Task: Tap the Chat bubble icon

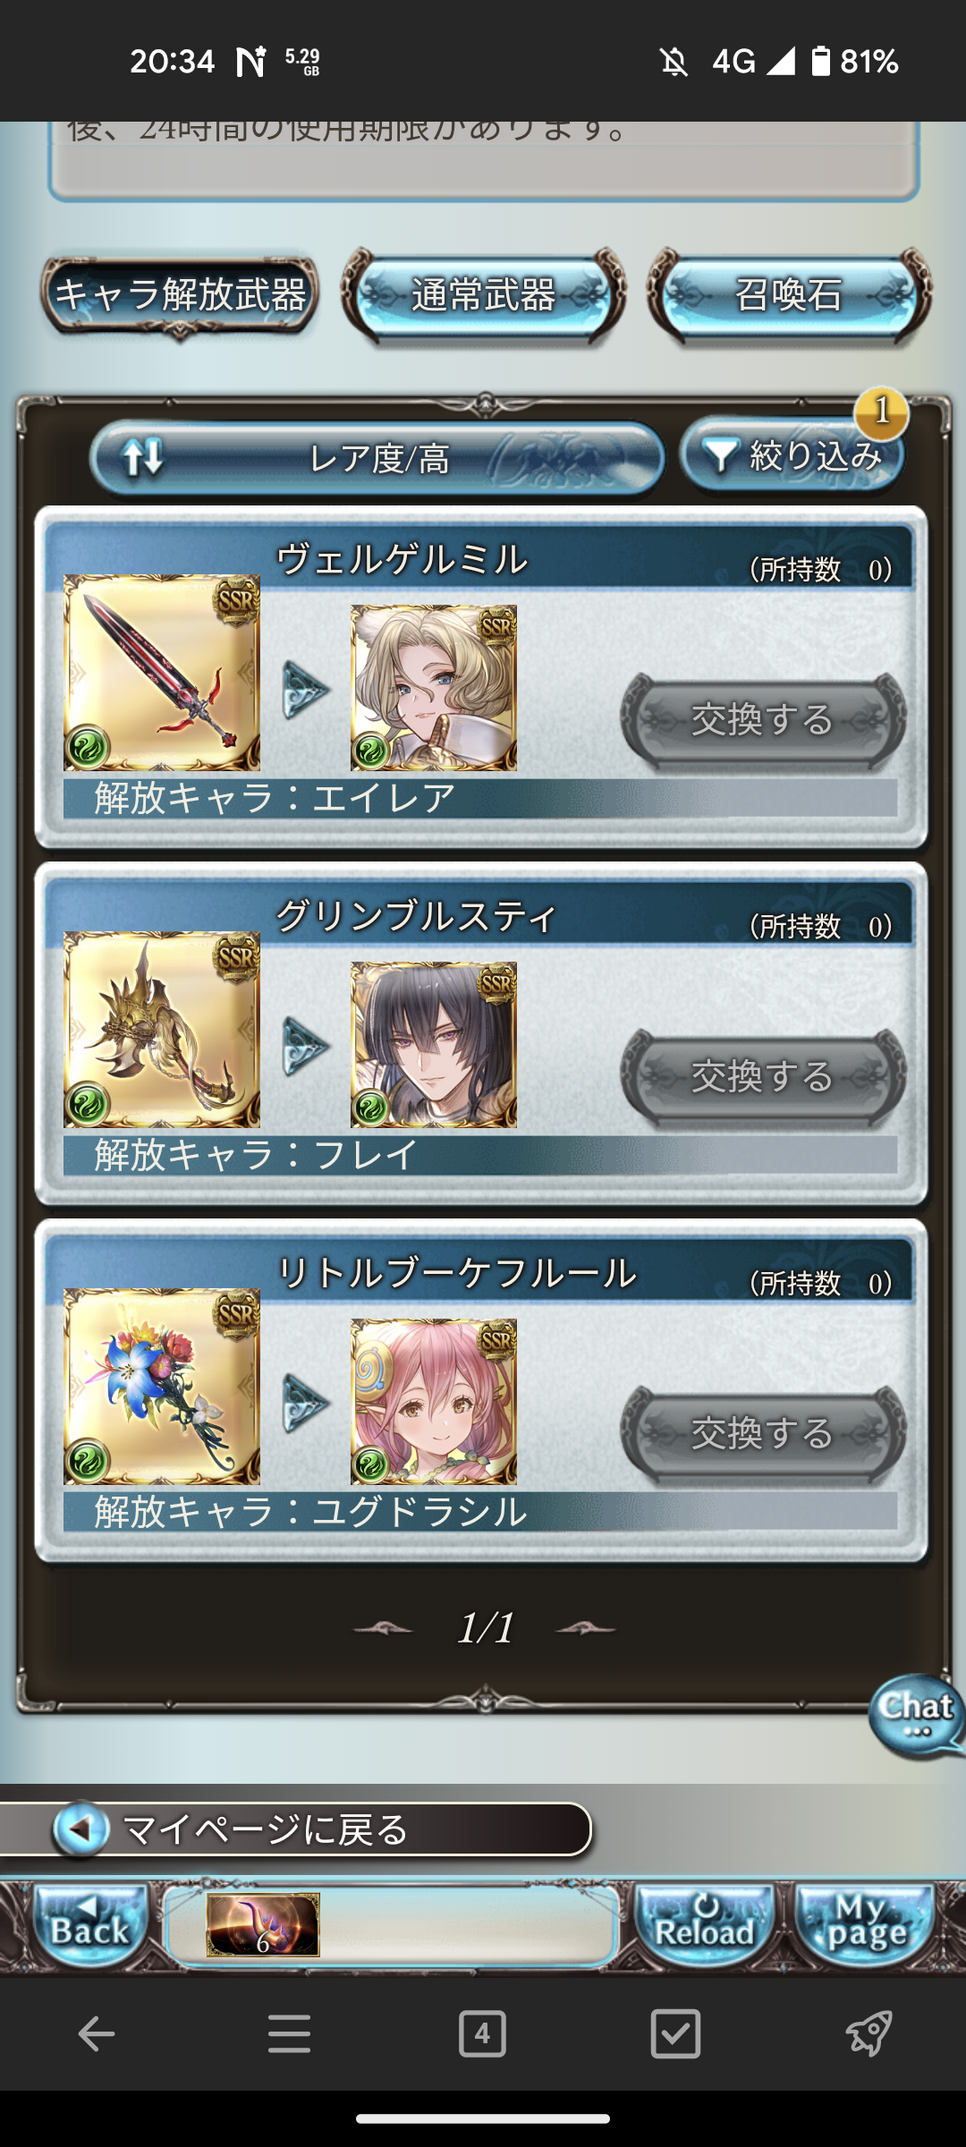Action: tap(916, 1715)
